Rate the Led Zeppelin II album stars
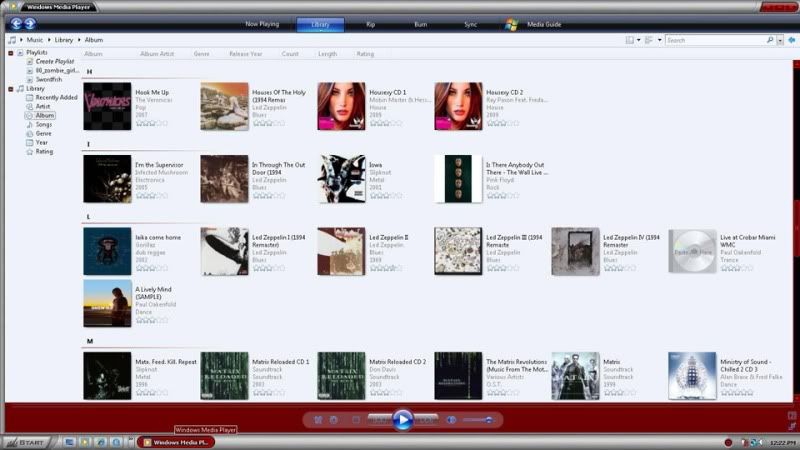Image resolution: width=800 pixels, height=450 pixels. click(x=386, y=268)
